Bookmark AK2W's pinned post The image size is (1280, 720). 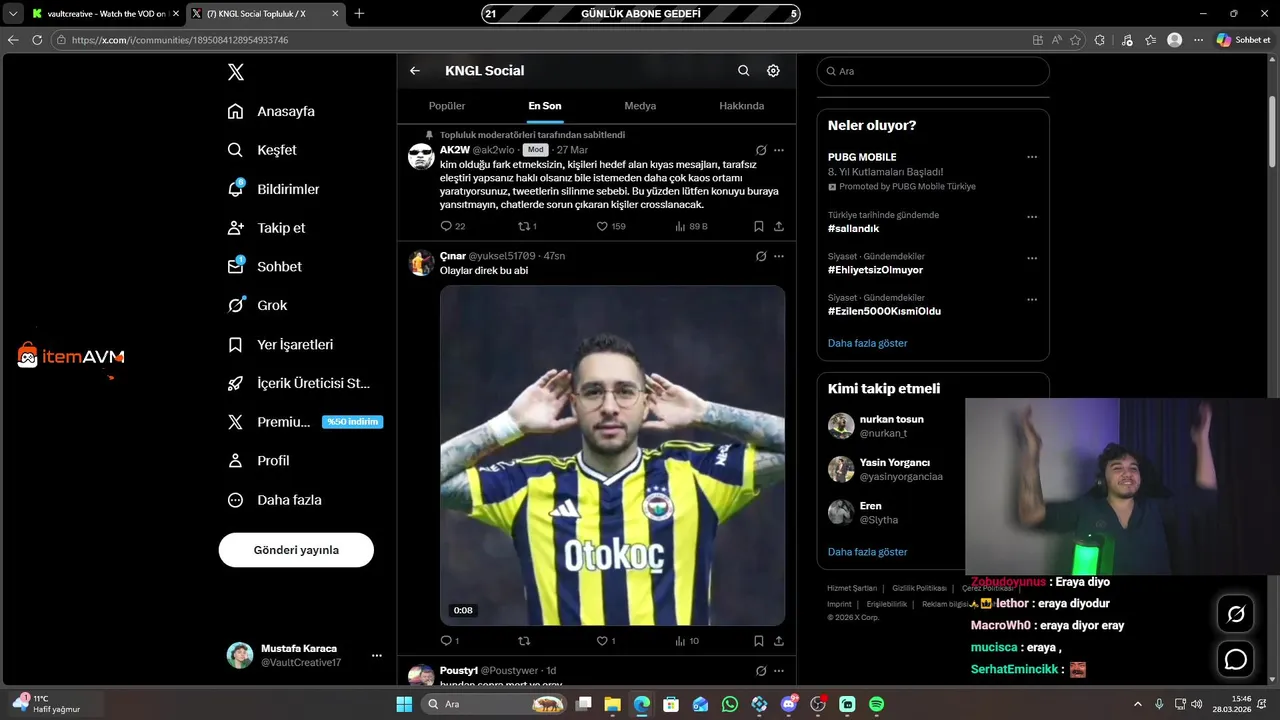pyautogui.click(x=759, y=226)
